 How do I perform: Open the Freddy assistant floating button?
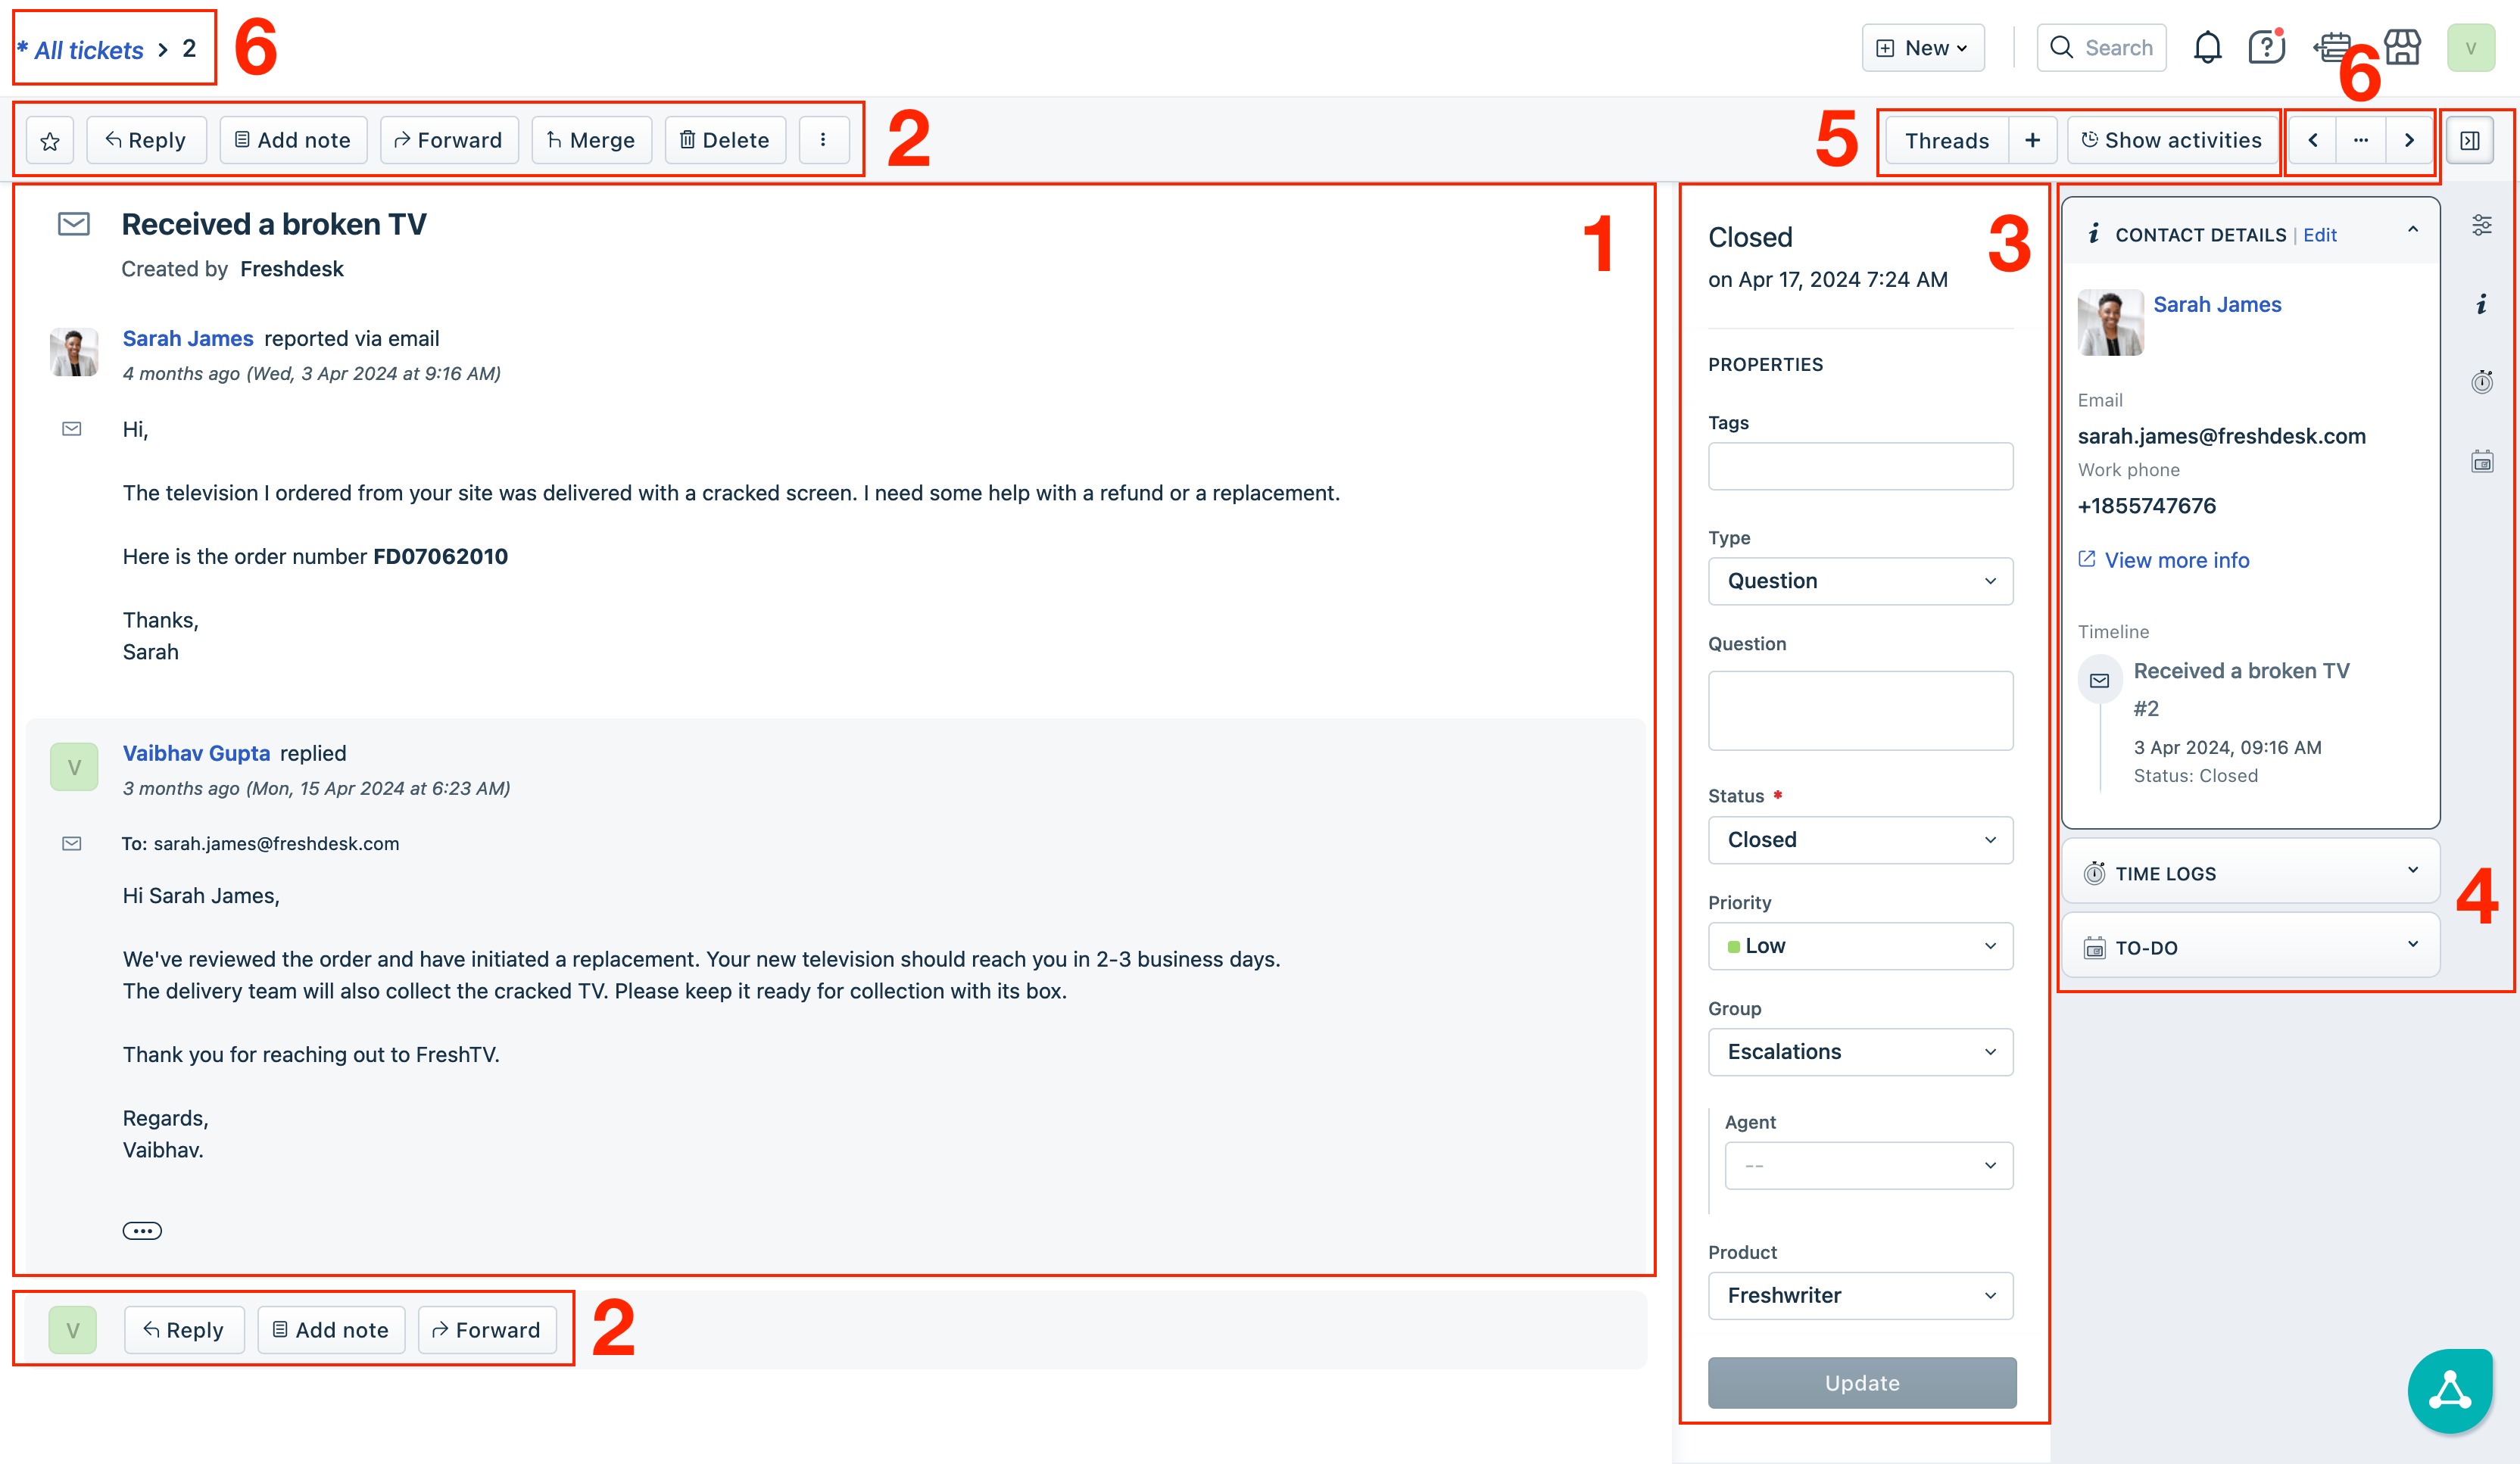[2450, 1391]
